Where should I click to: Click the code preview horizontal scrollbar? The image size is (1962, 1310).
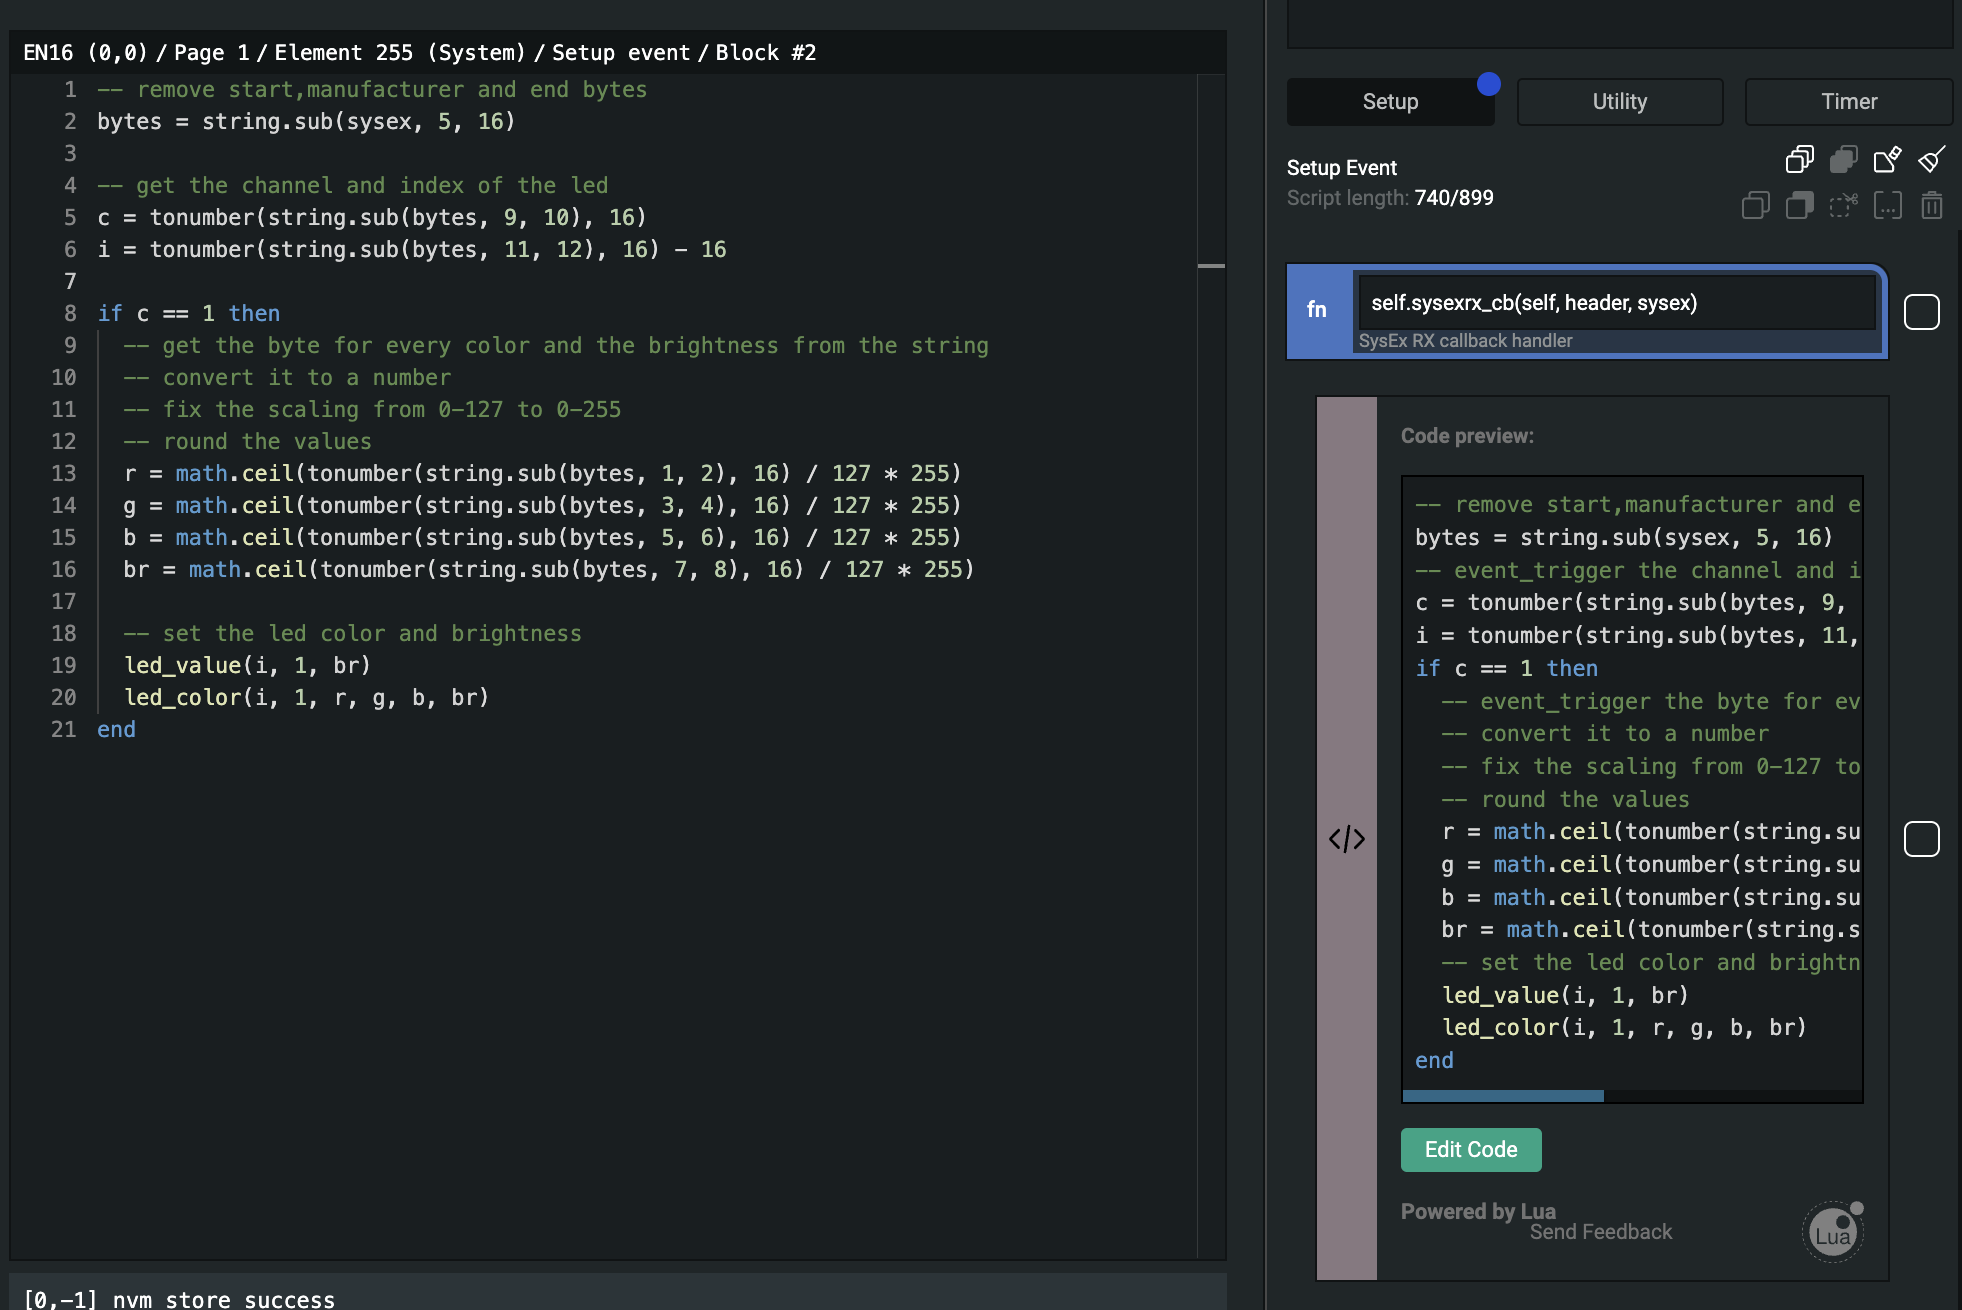click(x=1503, y=1096)
